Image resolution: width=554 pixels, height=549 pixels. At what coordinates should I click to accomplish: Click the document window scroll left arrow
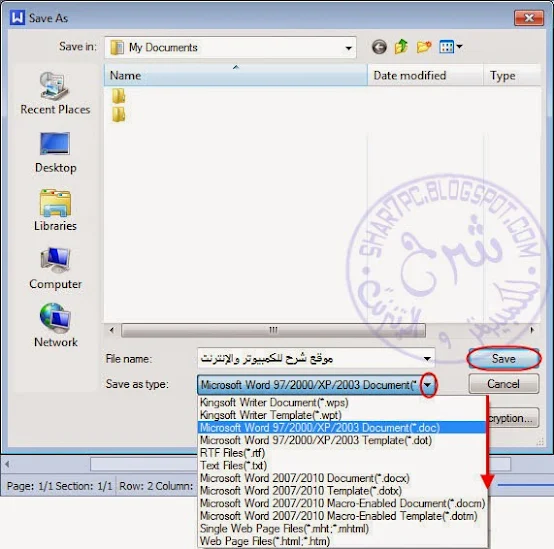coord(7,464)
